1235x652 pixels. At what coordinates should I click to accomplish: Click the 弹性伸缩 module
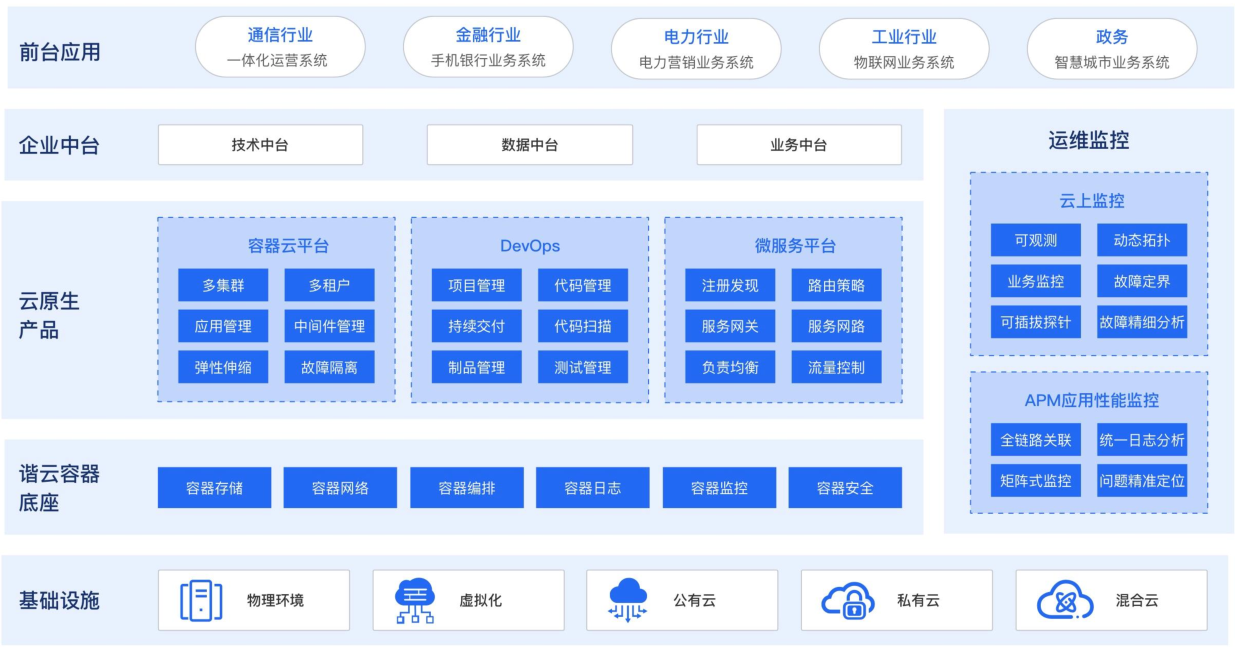(x=222, y=366)
